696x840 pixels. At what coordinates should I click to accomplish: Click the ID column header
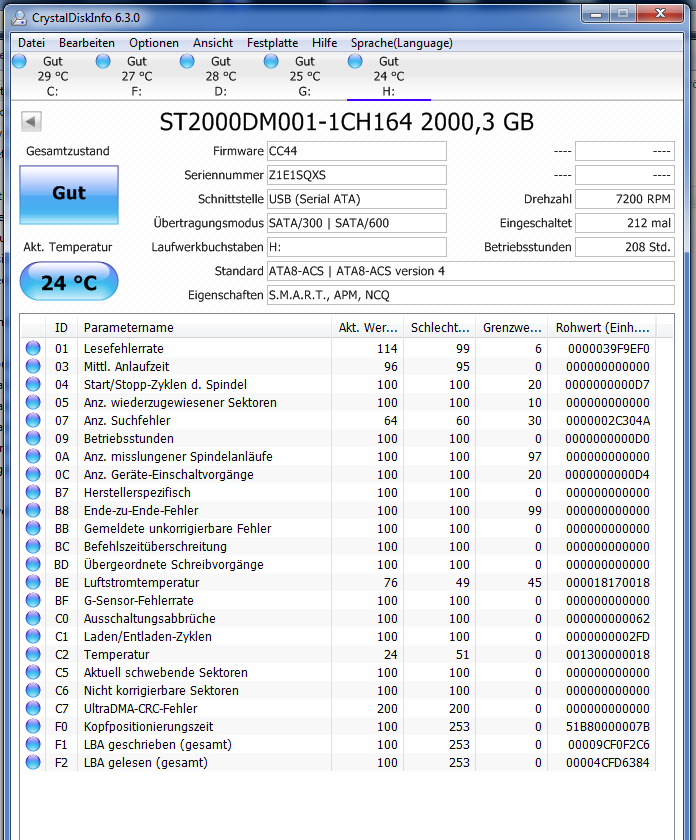pos(61,327)
